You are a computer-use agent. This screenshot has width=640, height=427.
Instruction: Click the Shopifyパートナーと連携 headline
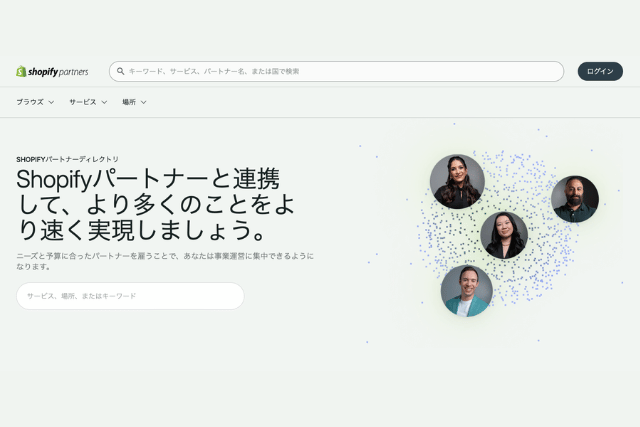point(155,204)
